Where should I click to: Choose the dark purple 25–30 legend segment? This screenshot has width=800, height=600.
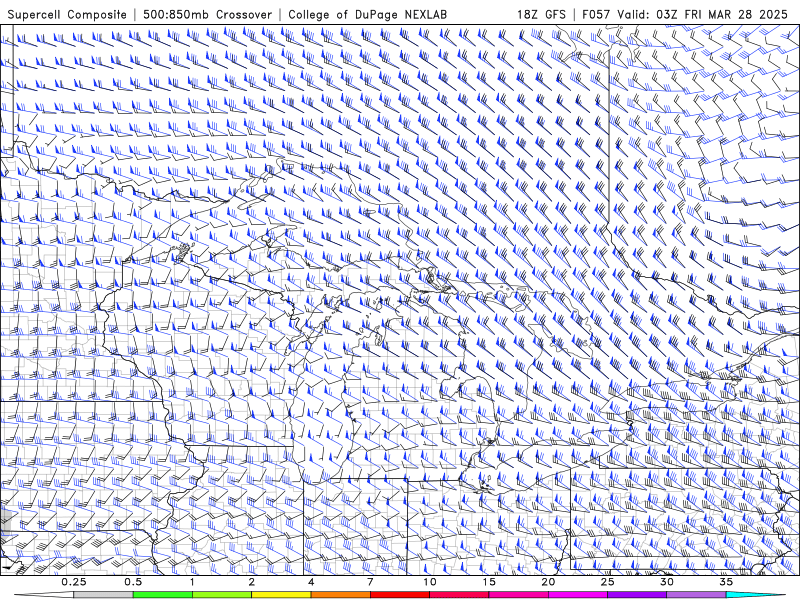(x=637, y=595)
